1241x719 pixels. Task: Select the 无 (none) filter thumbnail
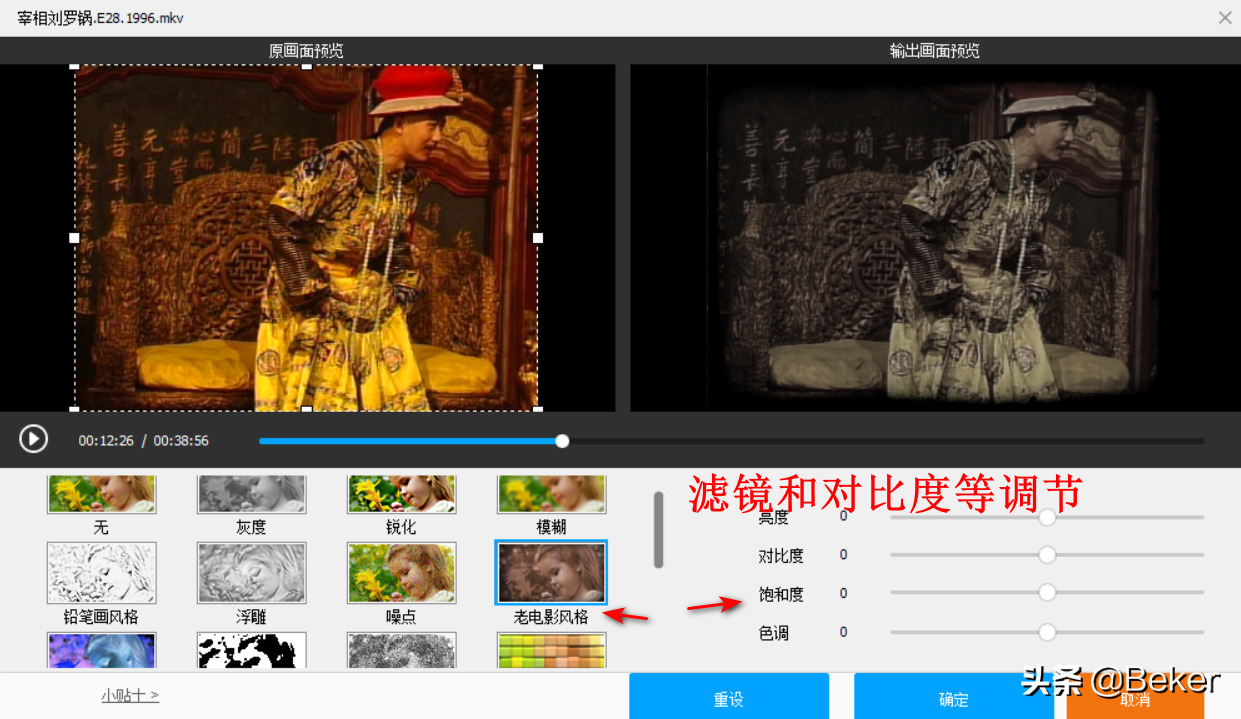point(101,494)
